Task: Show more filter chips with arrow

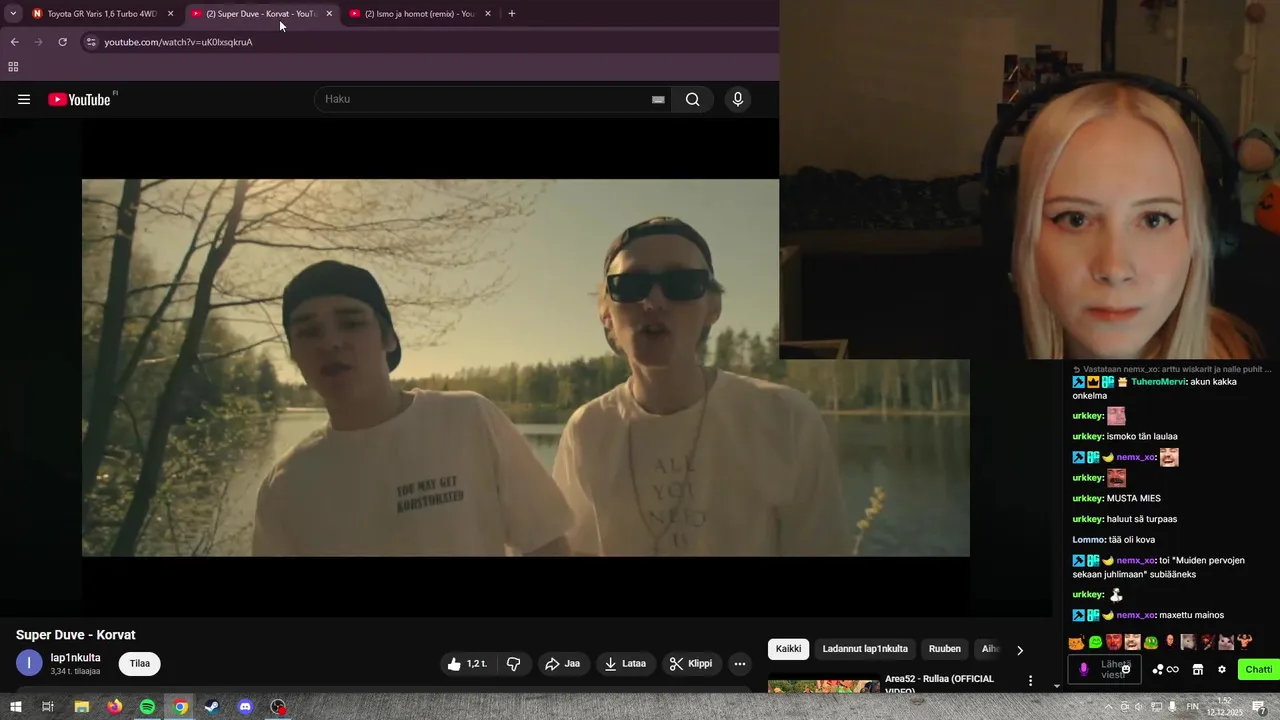Action: coord(1020,650)
